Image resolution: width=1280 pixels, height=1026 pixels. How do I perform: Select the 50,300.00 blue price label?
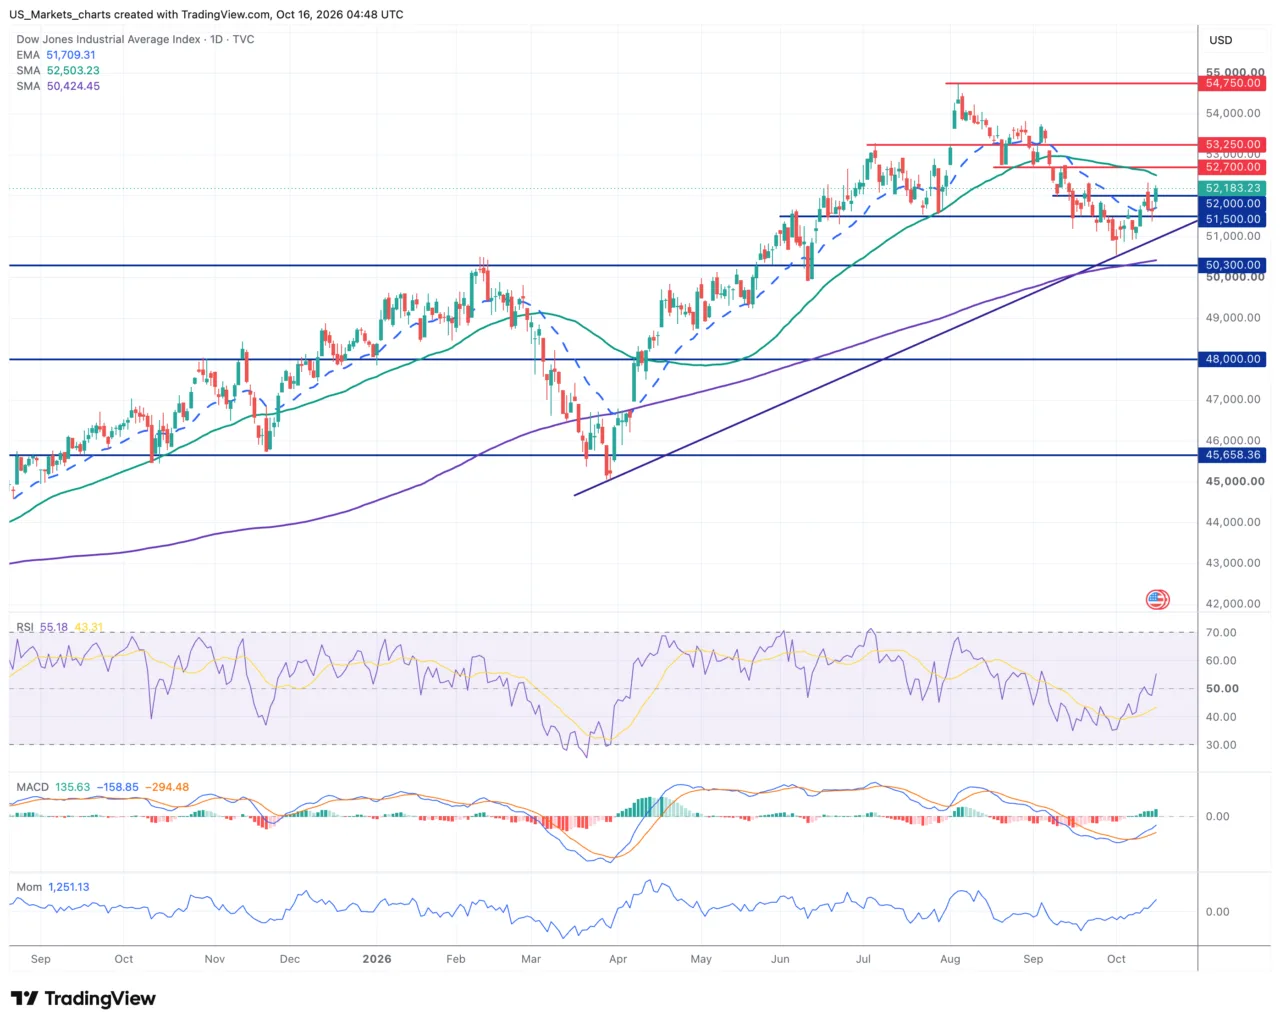[1232, 265]
